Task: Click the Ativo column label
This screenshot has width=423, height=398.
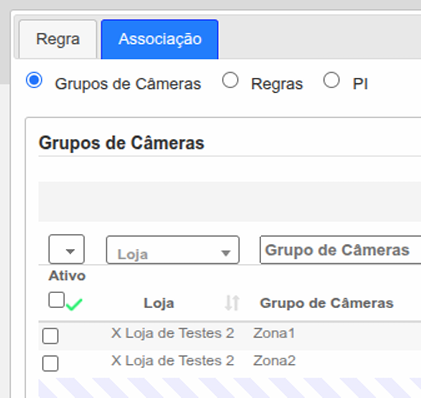Action: (x=67, y=276)
